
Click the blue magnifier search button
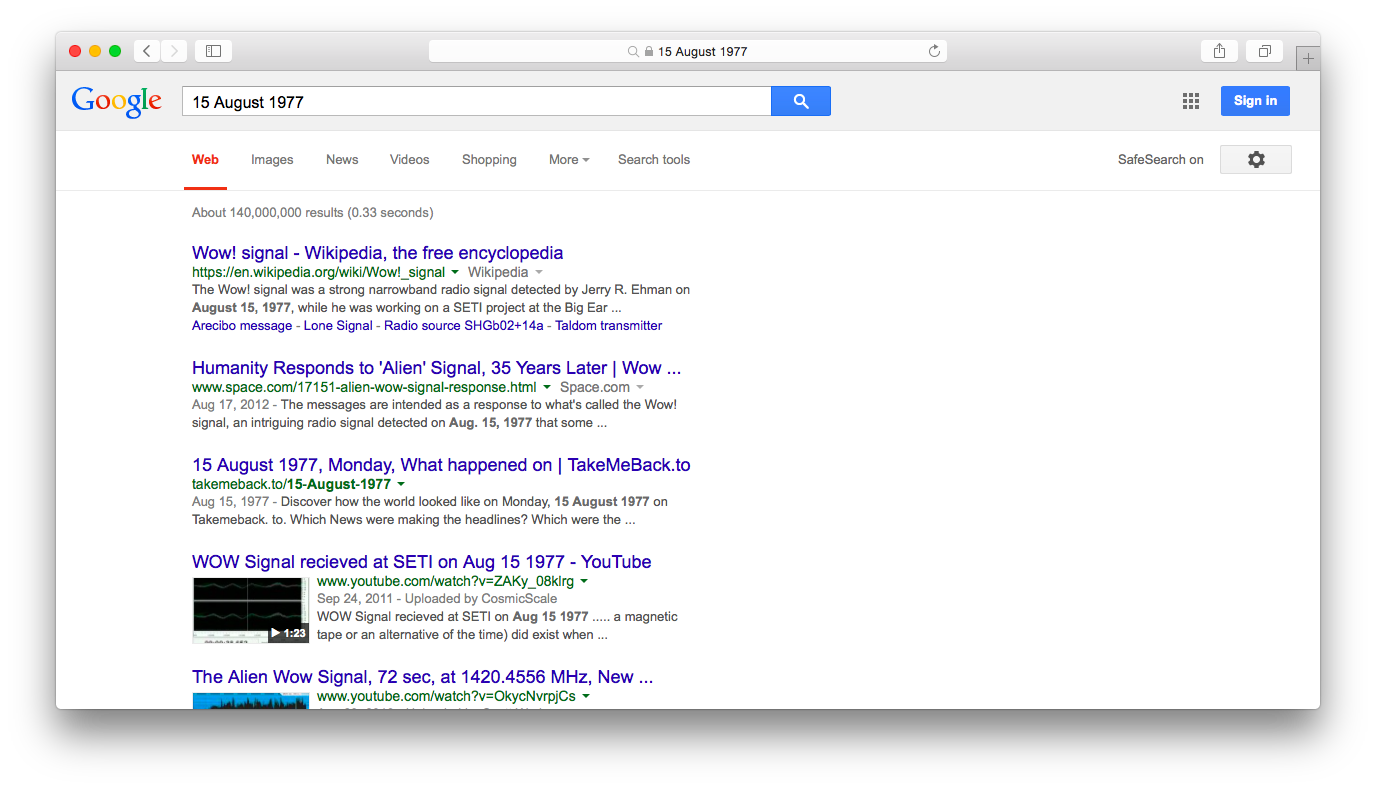pos(800,101)
